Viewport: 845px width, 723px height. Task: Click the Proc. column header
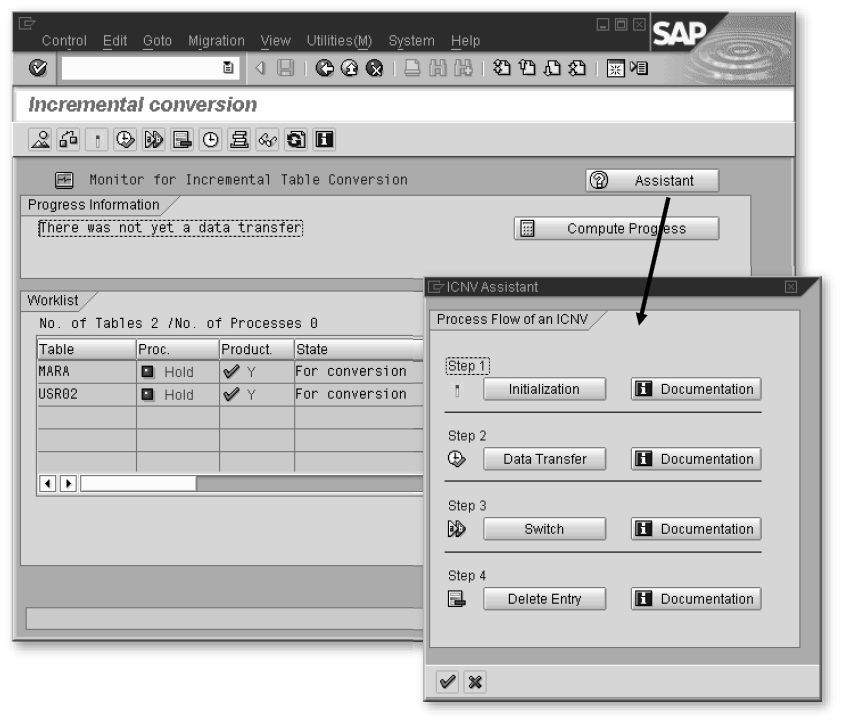tap(178, 349)
